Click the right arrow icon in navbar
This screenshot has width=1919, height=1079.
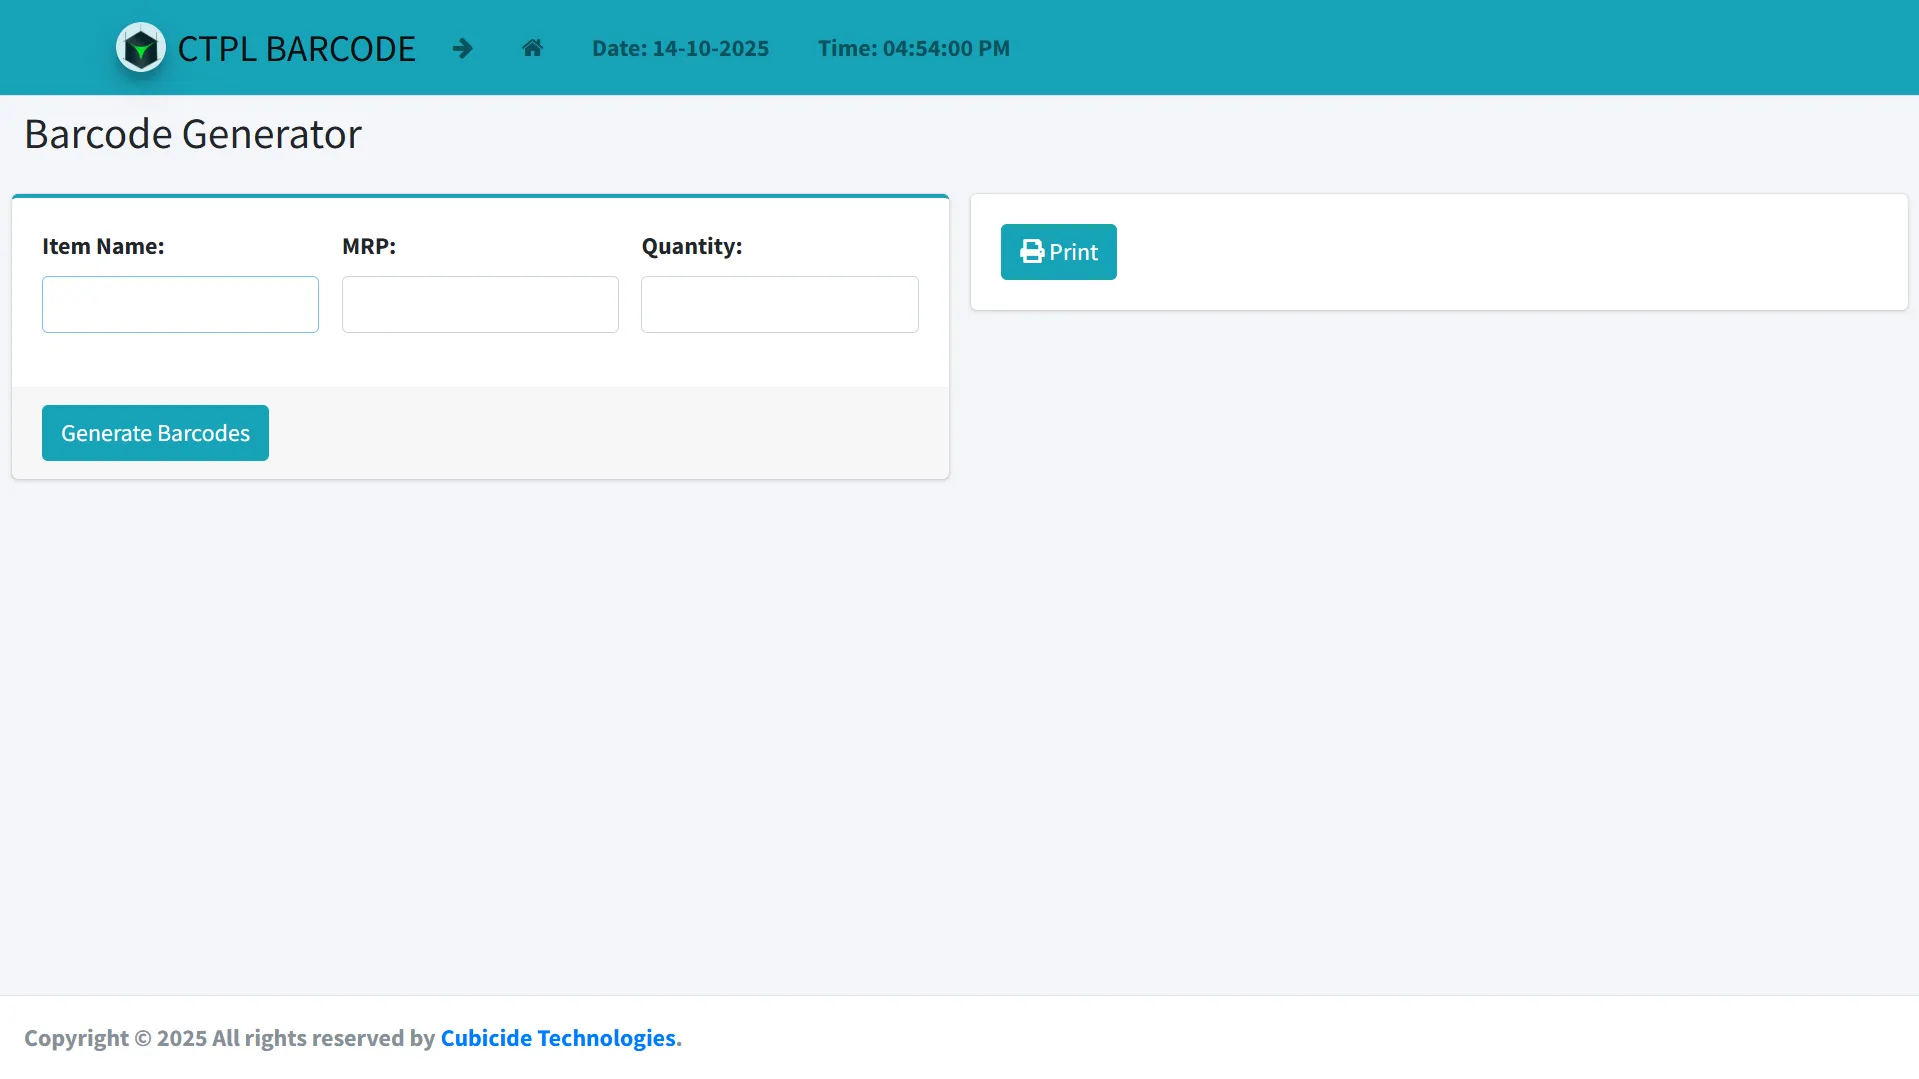[x=462, y=48]
